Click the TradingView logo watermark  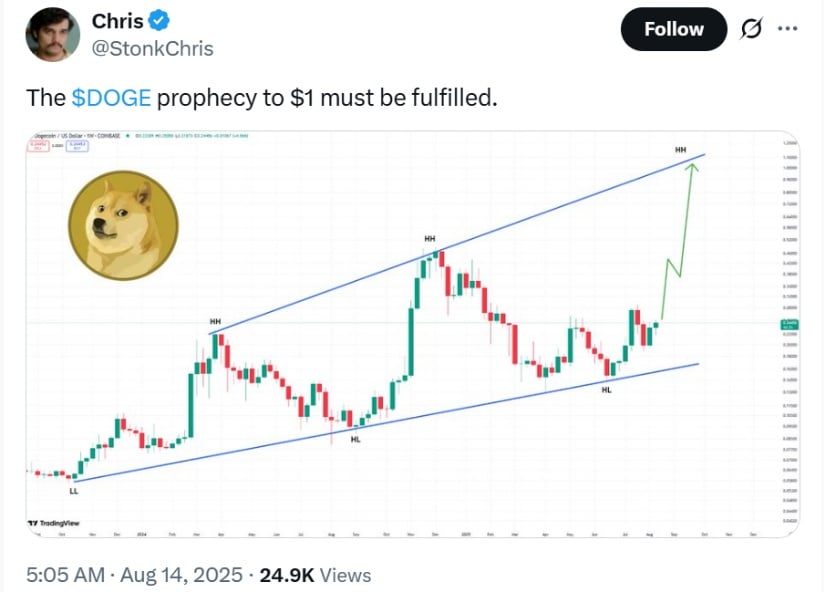point(54,523)
